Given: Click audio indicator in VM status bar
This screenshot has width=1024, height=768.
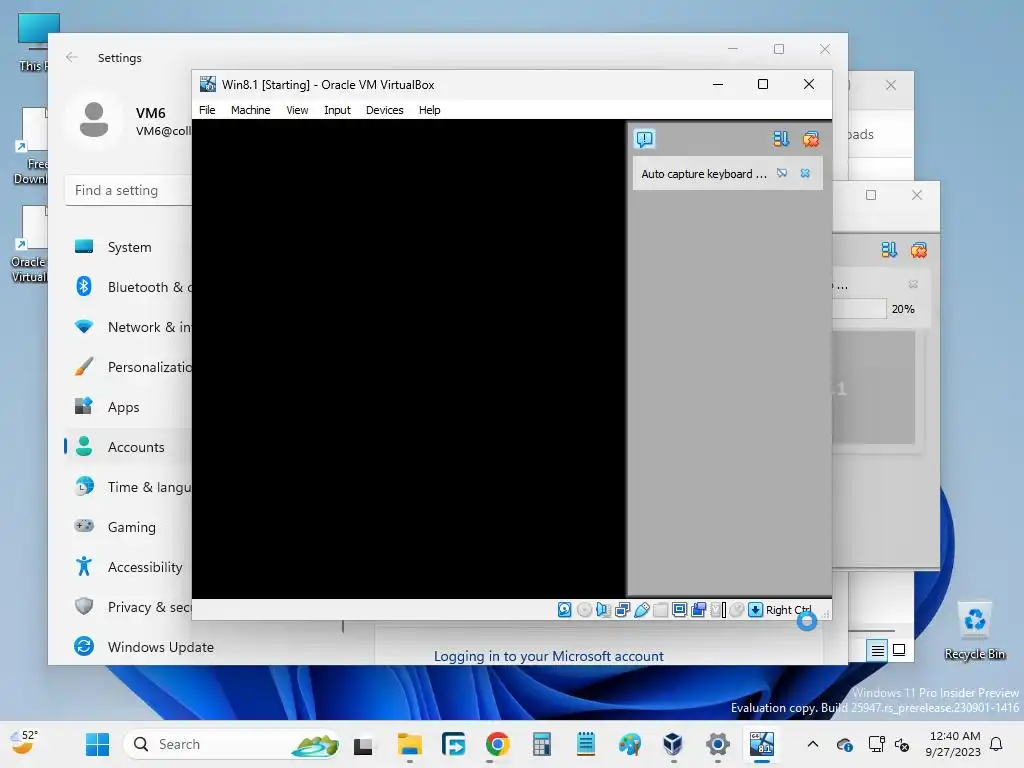Looking at the screenshot, I should (x=603, y=609).
